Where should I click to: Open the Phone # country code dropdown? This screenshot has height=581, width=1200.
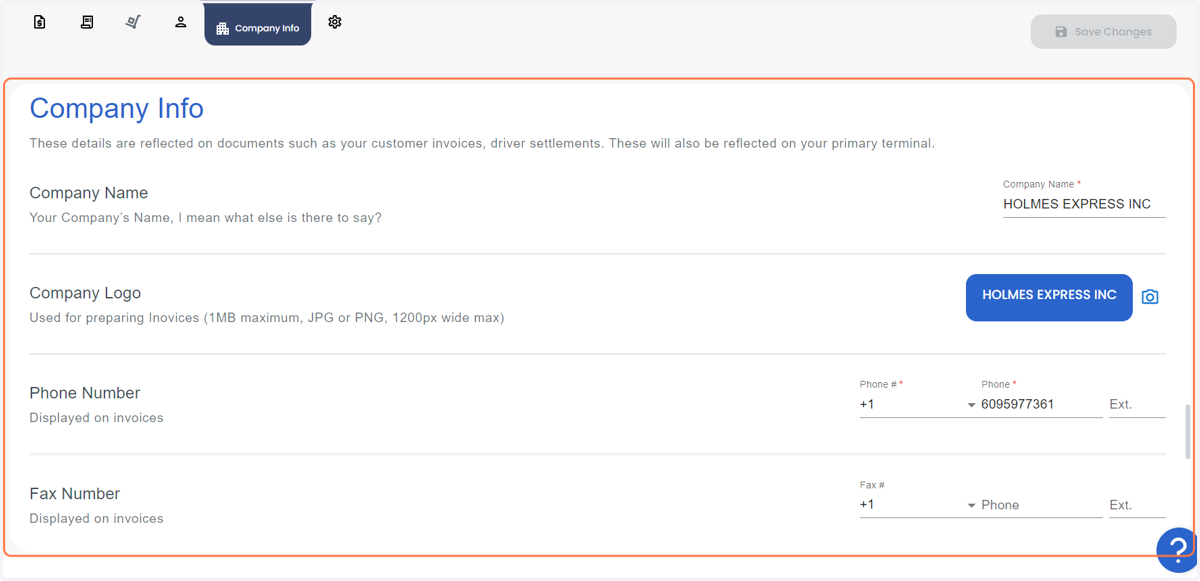[918, 405]
